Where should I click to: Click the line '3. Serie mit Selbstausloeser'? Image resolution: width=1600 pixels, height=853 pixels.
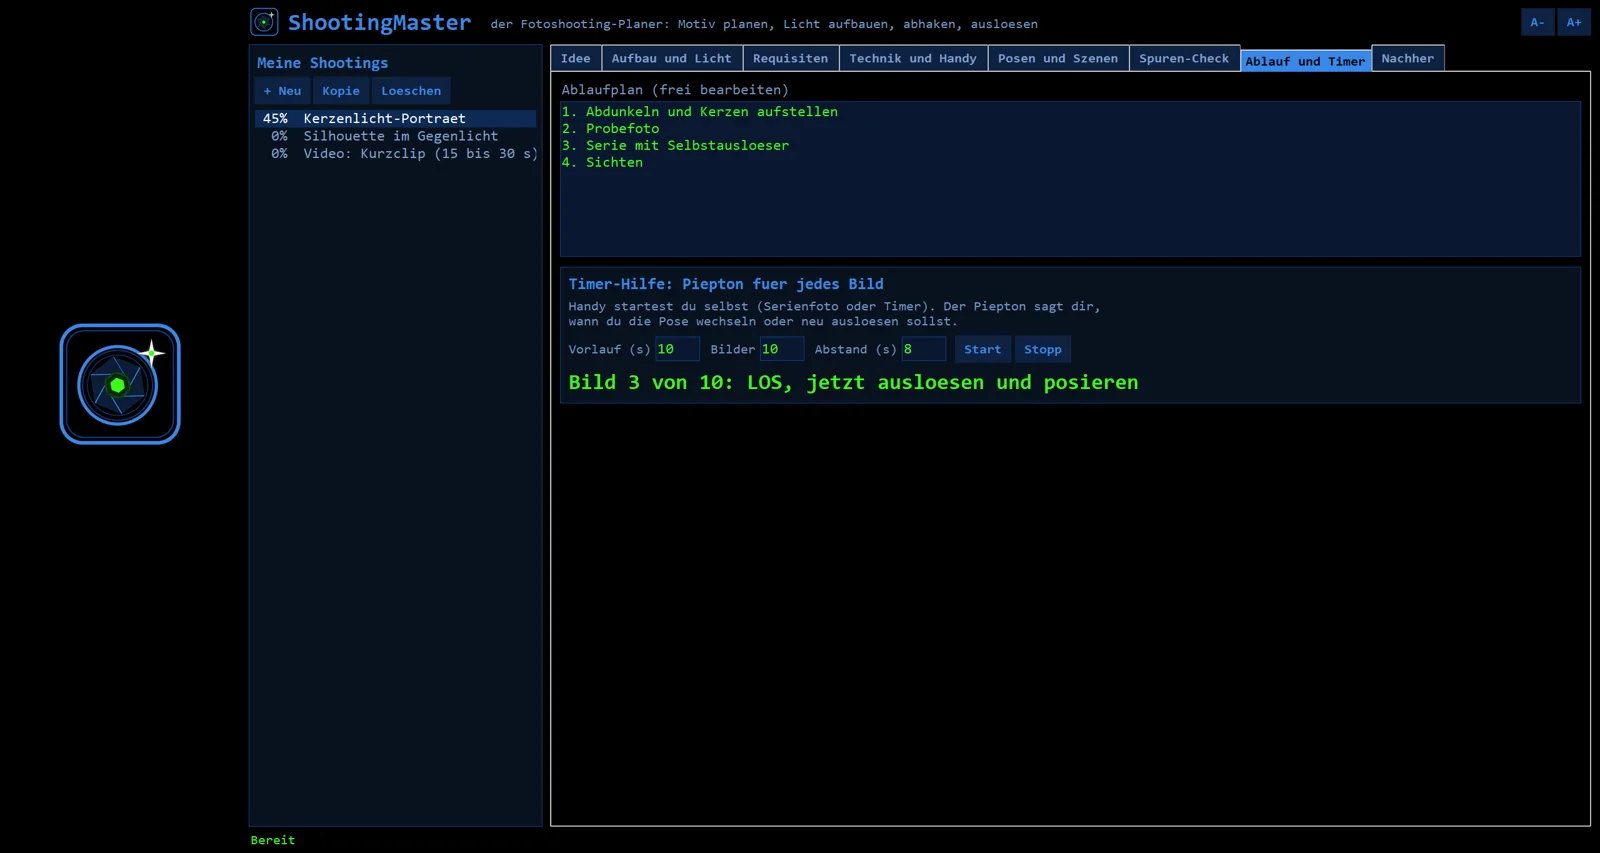click(675, 145)
